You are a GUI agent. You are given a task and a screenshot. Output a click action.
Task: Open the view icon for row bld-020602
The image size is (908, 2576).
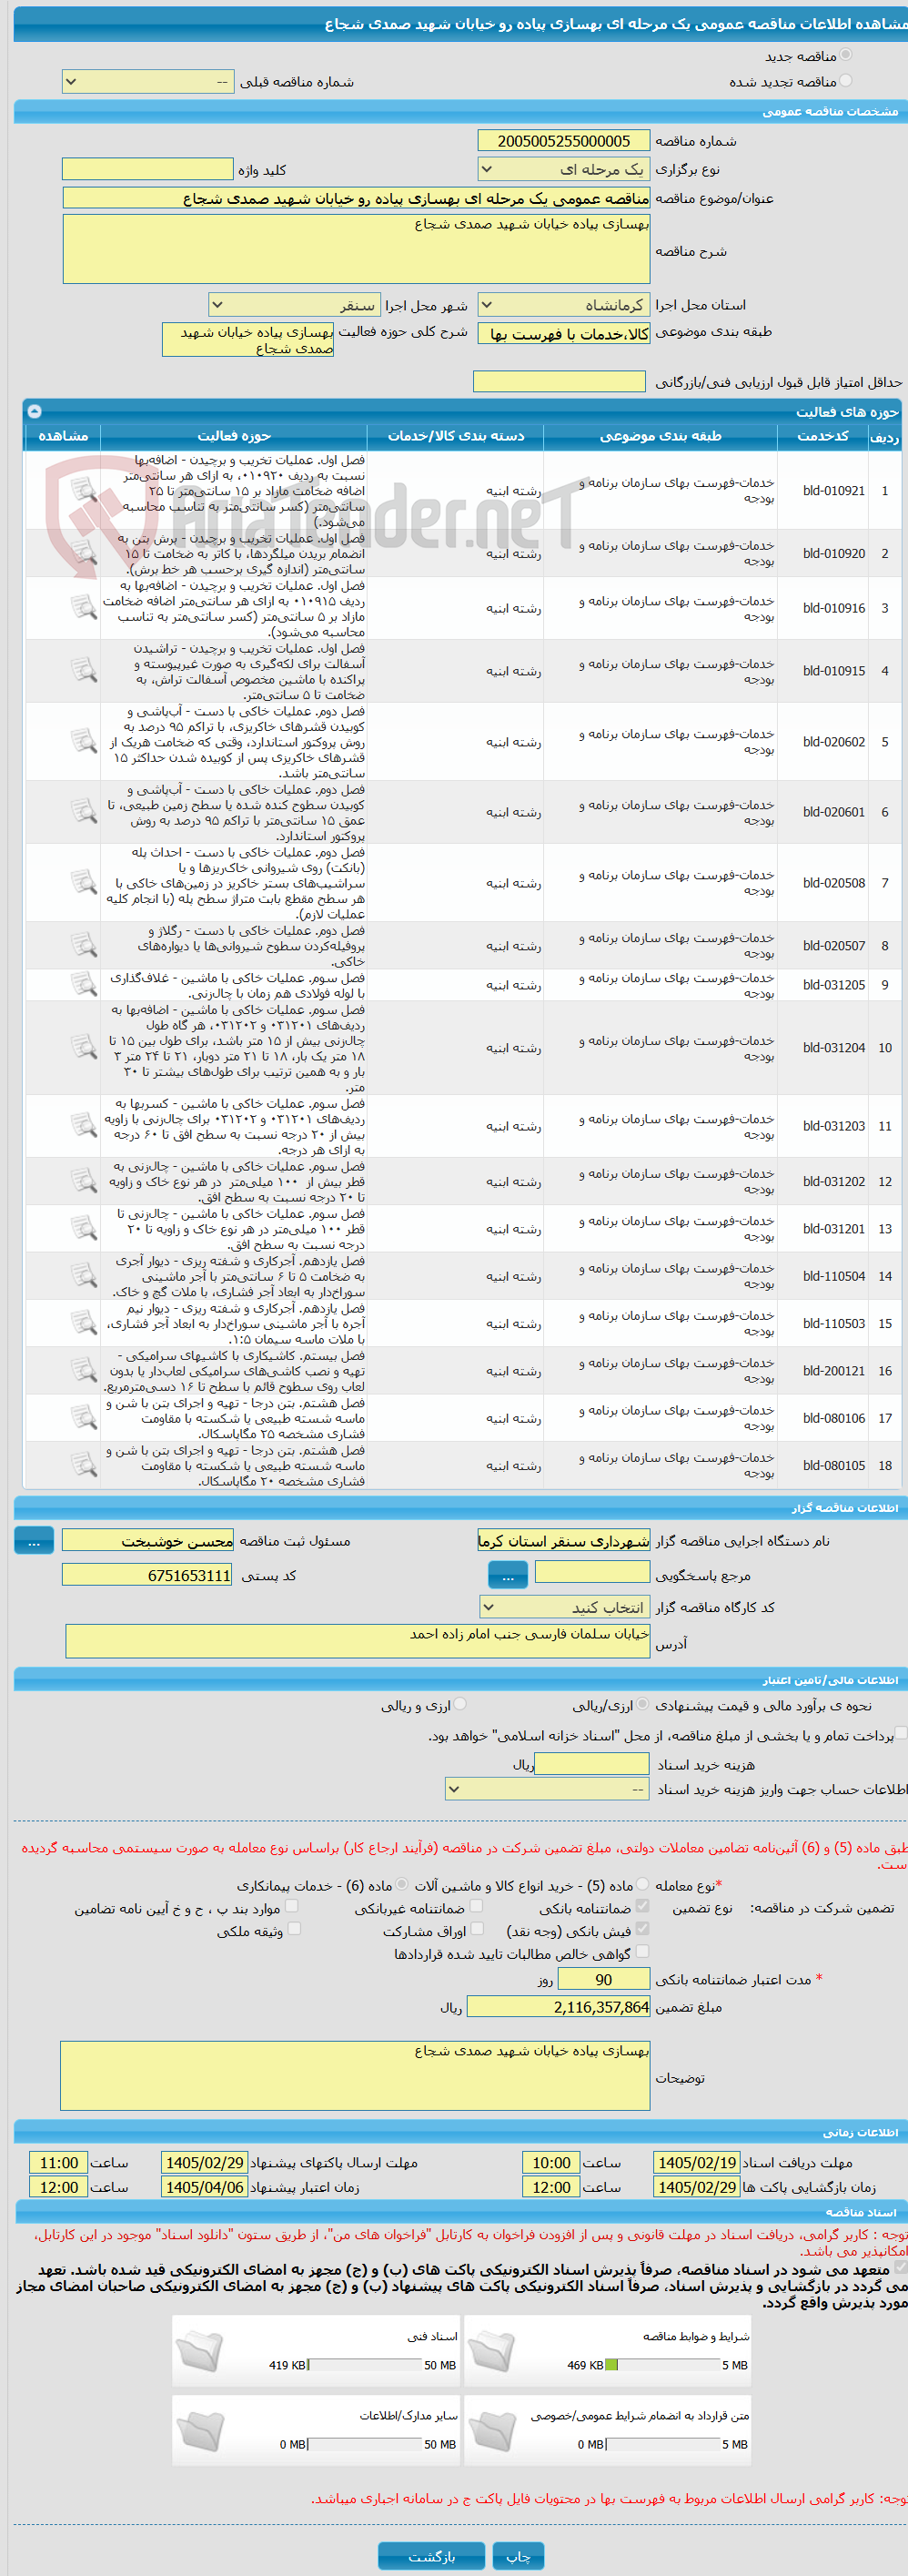point(83,741)
